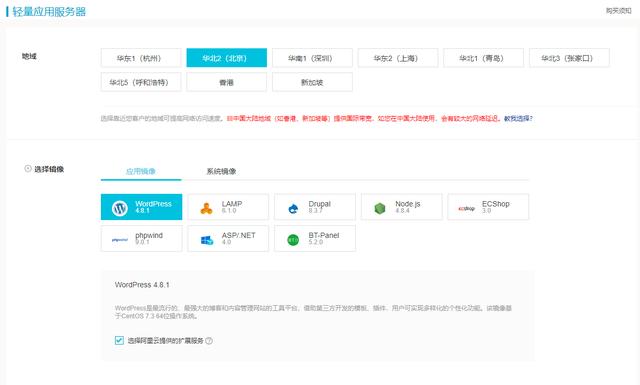This screenshot has width=640, height=385.
Task: Open the 购买须知 link at top right
Action: 618,11
